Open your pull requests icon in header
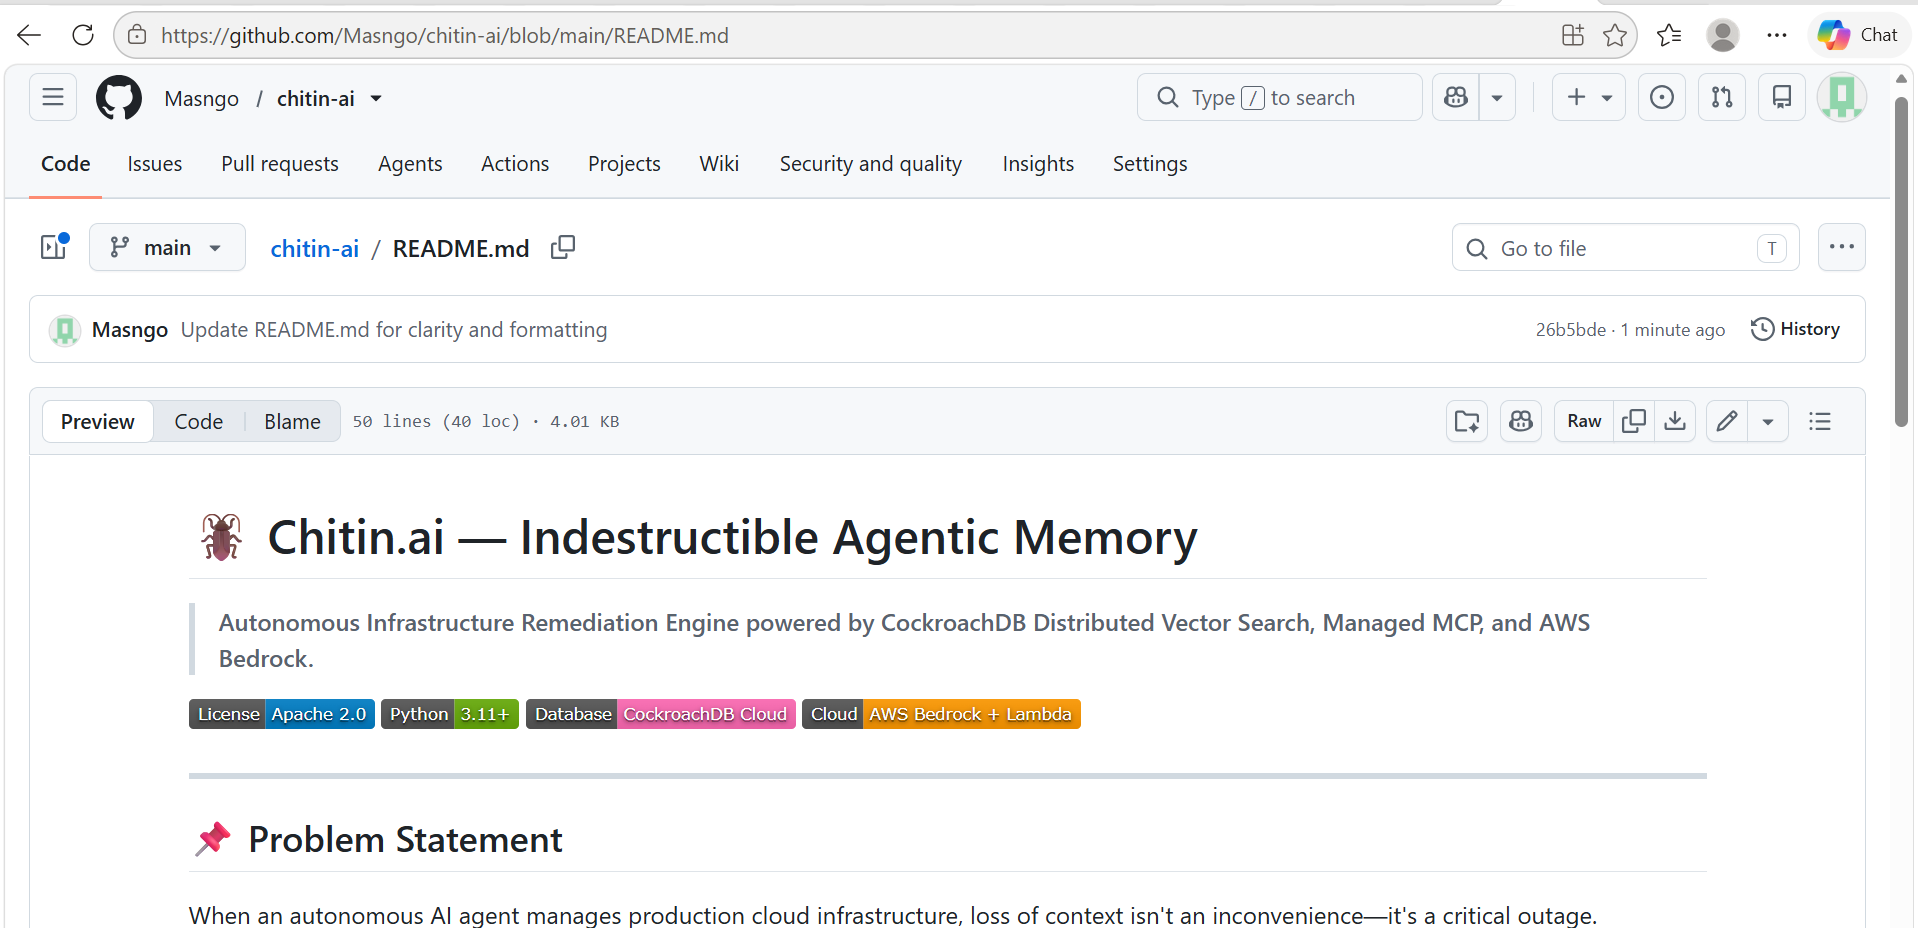Screen dimensions: 1918x928 pos(1722,97)
